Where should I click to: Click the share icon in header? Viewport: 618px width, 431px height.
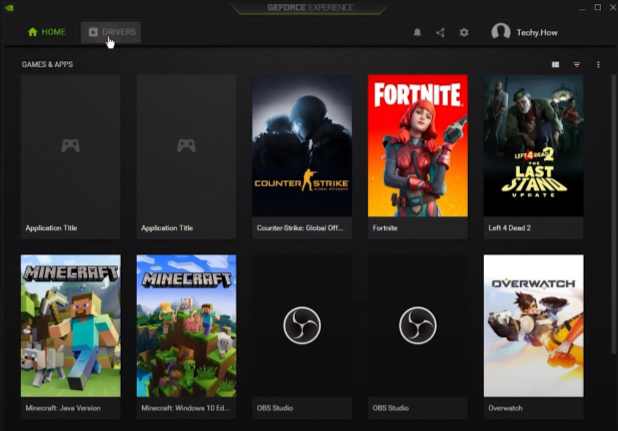click(441, 32)
